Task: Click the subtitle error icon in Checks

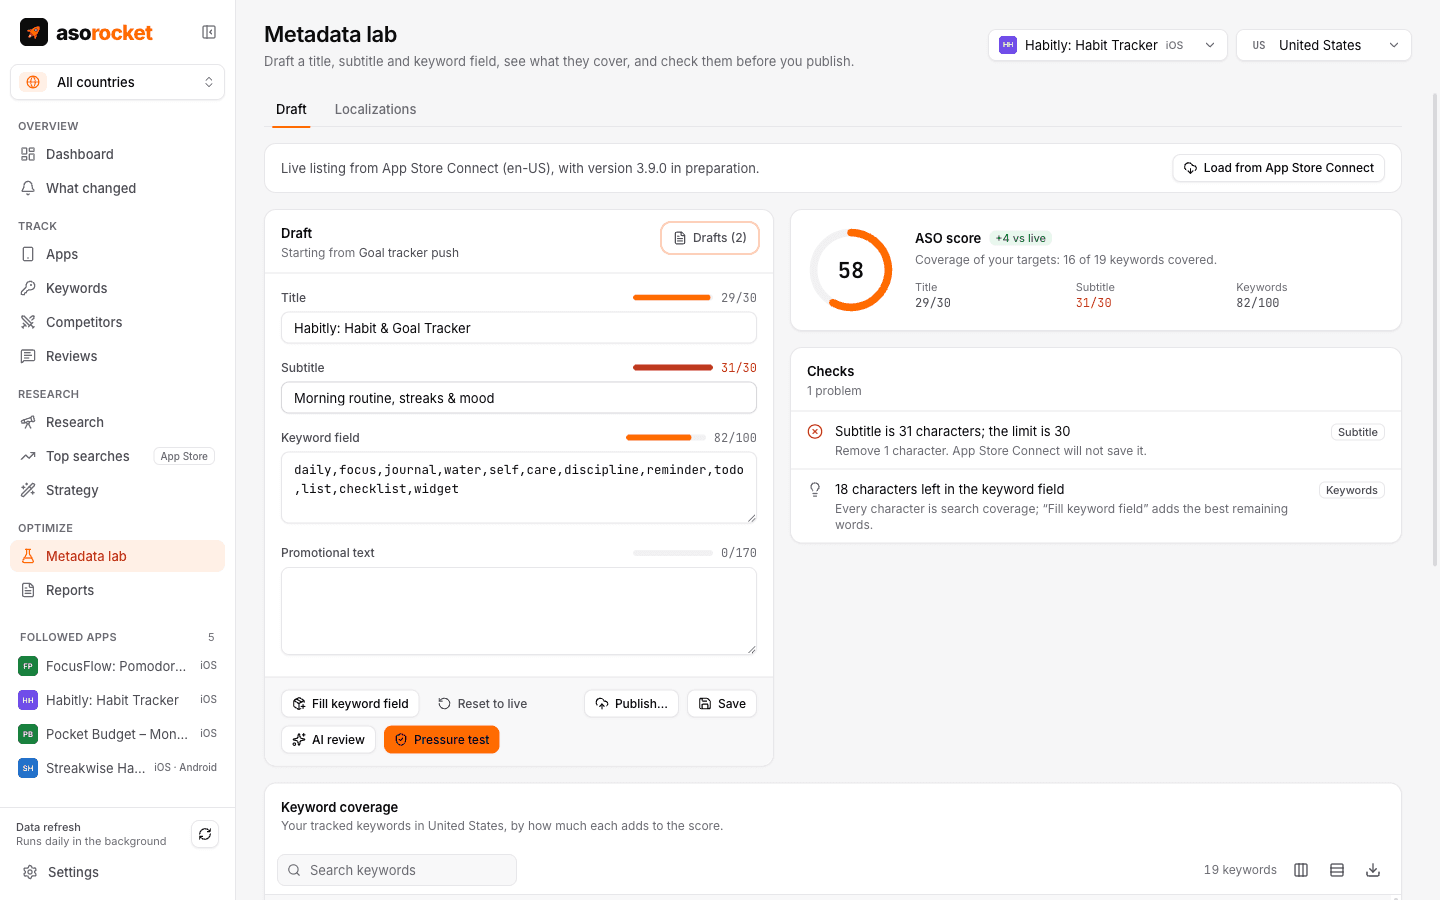Action: click(815, 432)
